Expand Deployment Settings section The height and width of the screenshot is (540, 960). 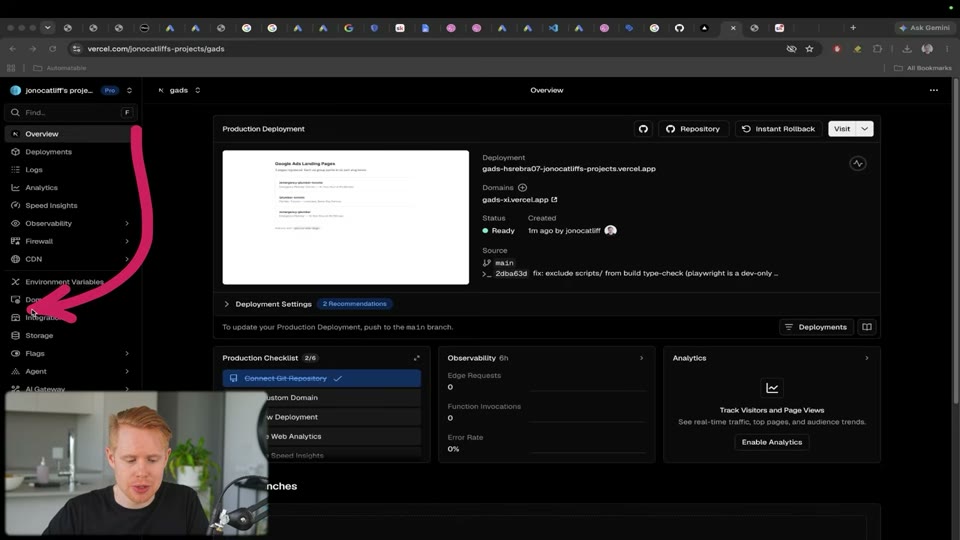pos(268,304)
